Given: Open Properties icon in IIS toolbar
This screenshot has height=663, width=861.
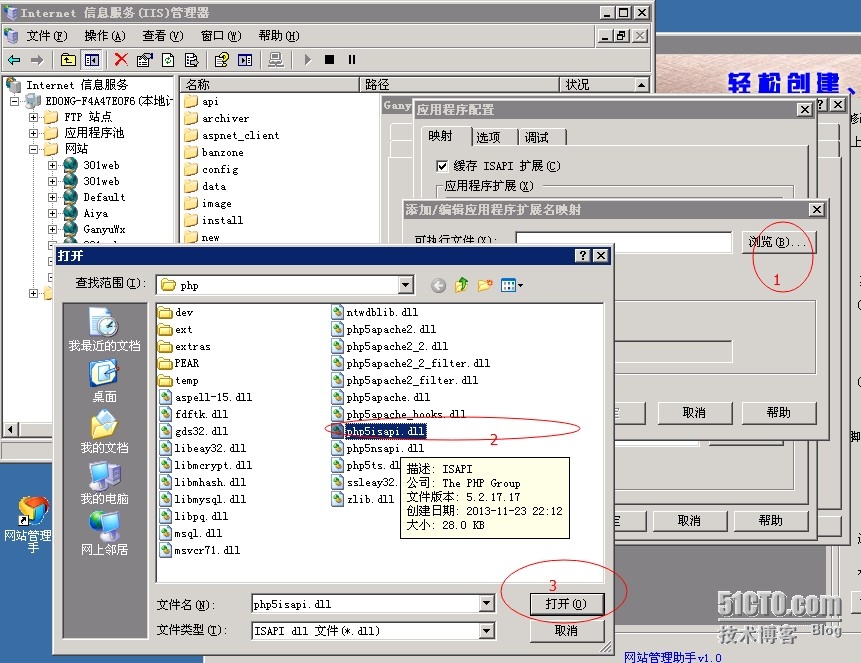Looking at the screenshot, I should [x=145, y=59].
